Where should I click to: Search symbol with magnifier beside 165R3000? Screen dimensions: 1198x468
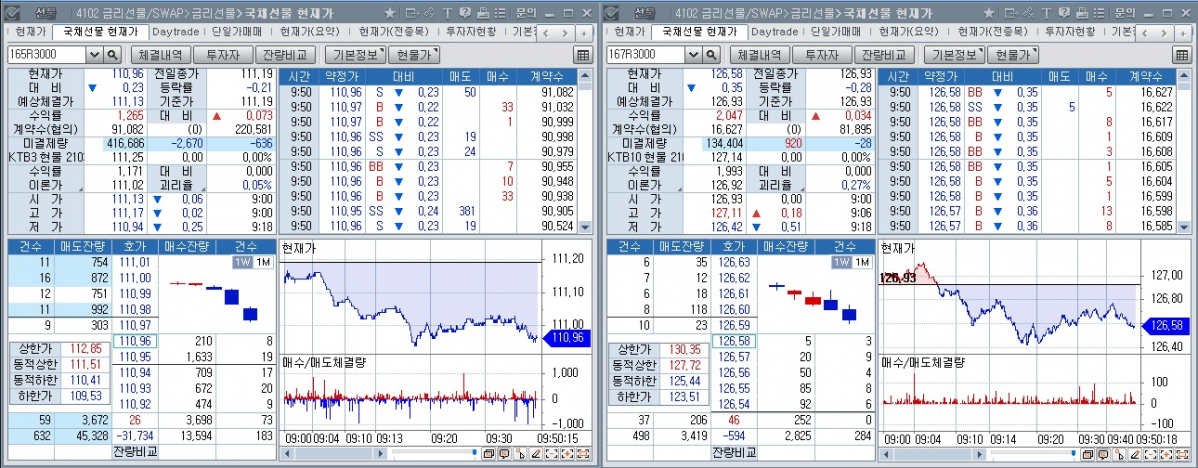point(112,55)
